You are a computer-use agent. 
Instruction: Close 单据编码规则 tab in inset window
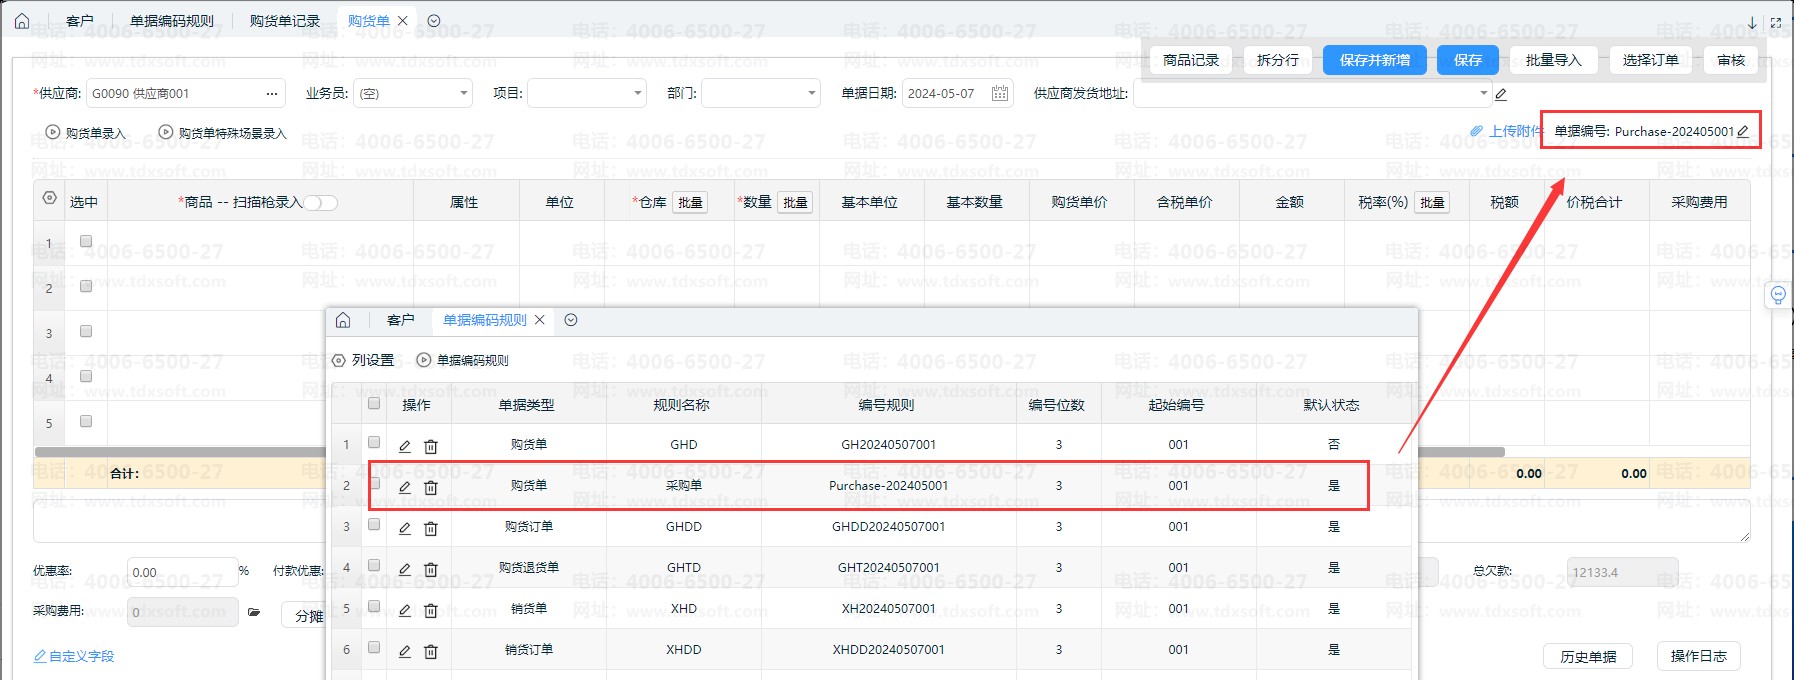coord(539,320)
